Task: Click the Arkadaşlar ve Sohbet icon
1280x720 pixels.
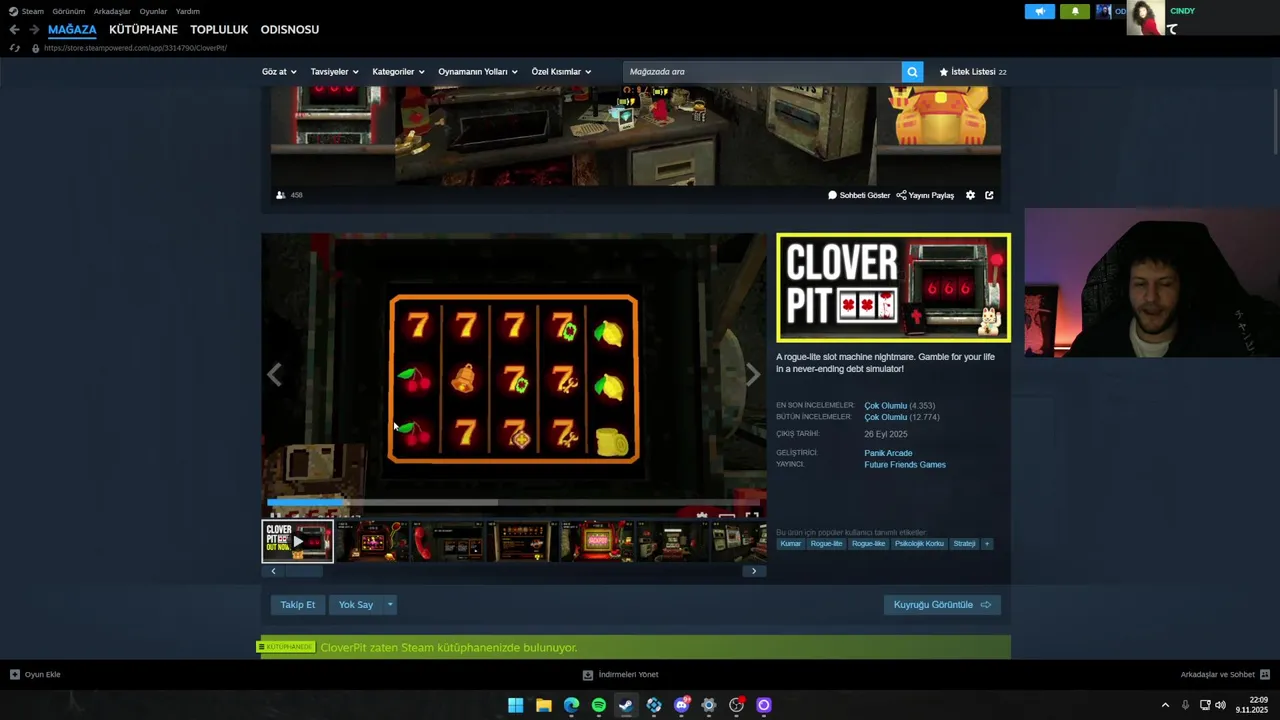Action: tap(1265, 674)
